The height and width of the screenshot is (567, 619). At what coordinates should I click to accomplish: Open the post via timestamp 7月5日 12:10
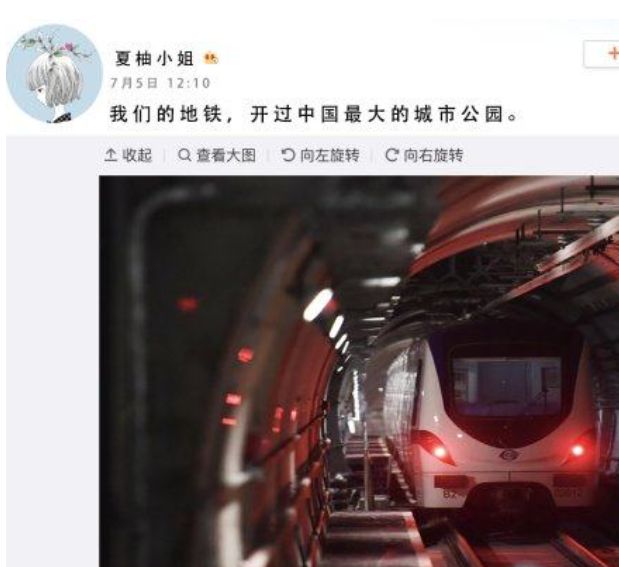tap(160, 83)
